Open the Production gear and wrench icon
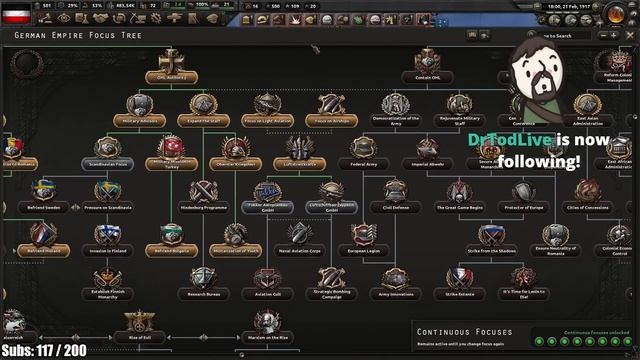The image size is (640, 360). click(156, 18)
